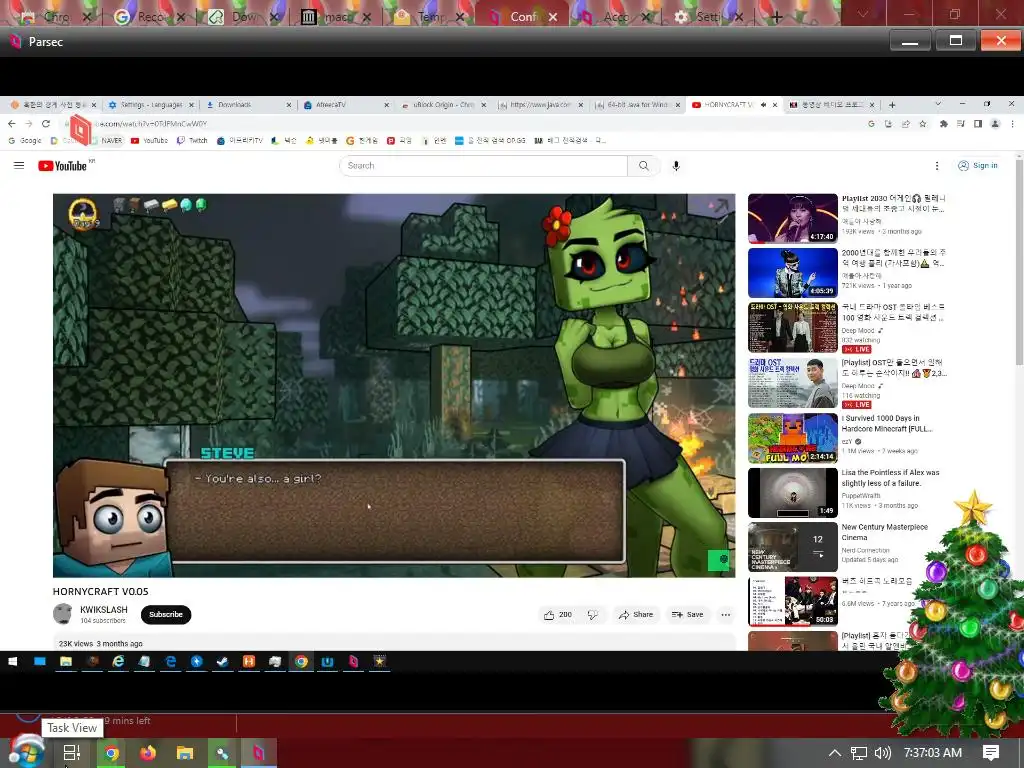The image size is (1024, 768).
Task: Open remote Chrome three-dot menu
Action: pos(1012,123)
